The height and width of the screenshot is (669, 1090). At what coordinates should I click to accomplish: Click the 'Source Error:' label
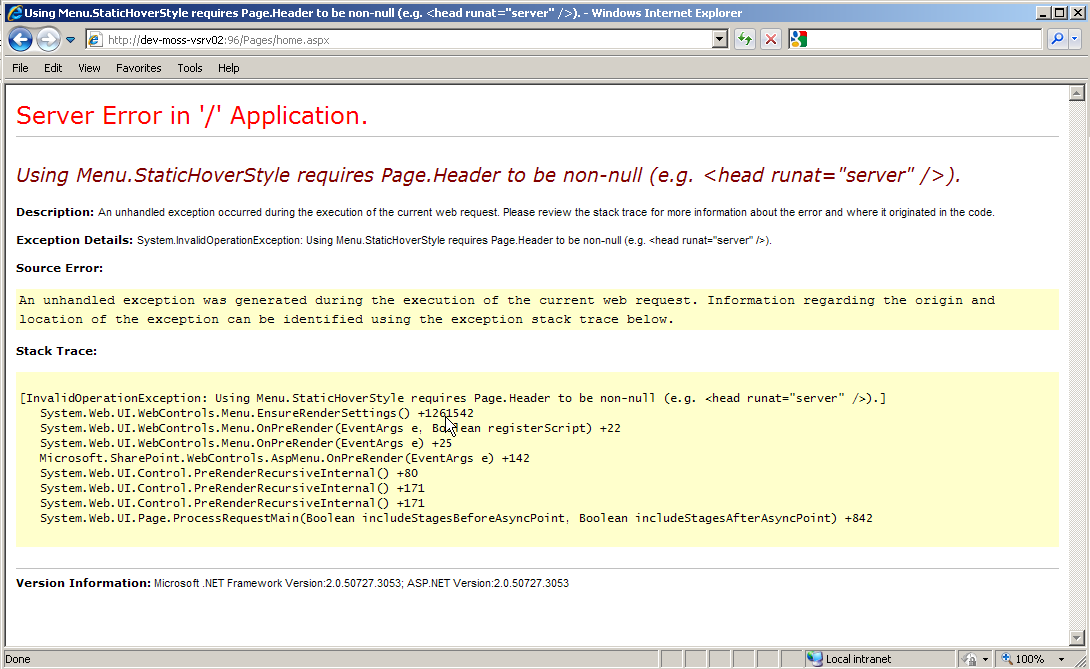click(x=59, y=268)
